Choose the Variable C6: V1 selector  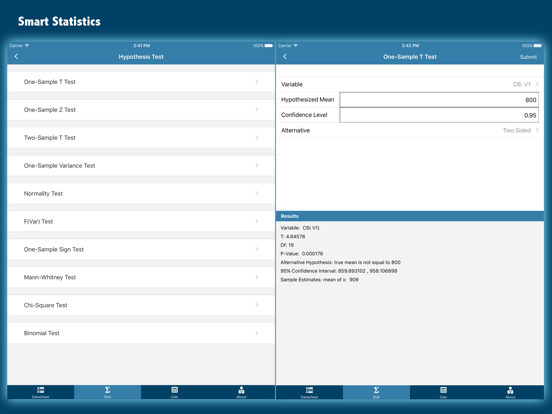pyautogui.click(x=410, y=84)
